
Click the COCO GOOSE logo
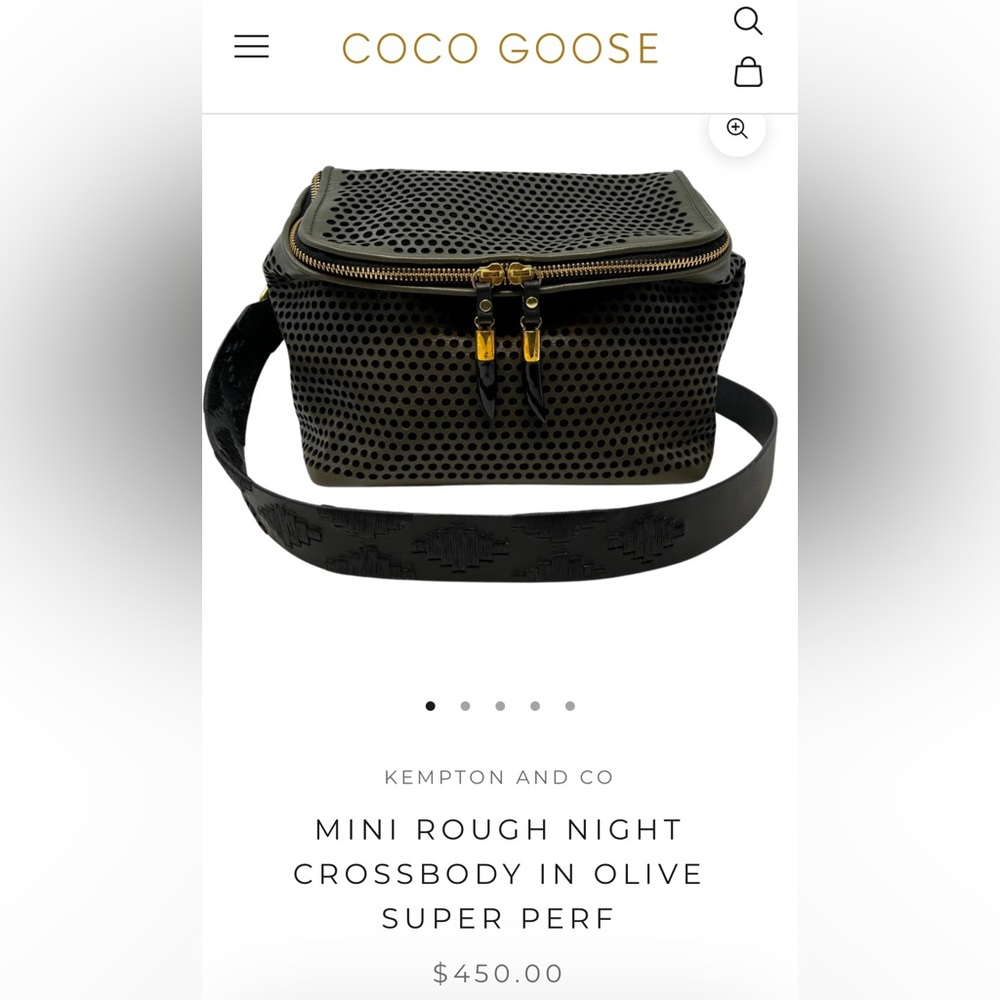(500, 48)
